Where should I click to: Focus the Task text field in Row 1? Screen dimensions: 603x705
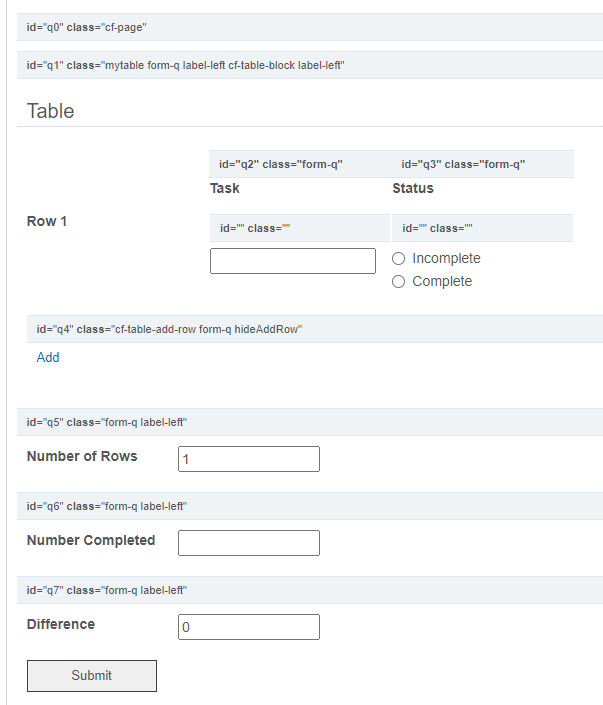pyautogui.click(x=293, y=261)
